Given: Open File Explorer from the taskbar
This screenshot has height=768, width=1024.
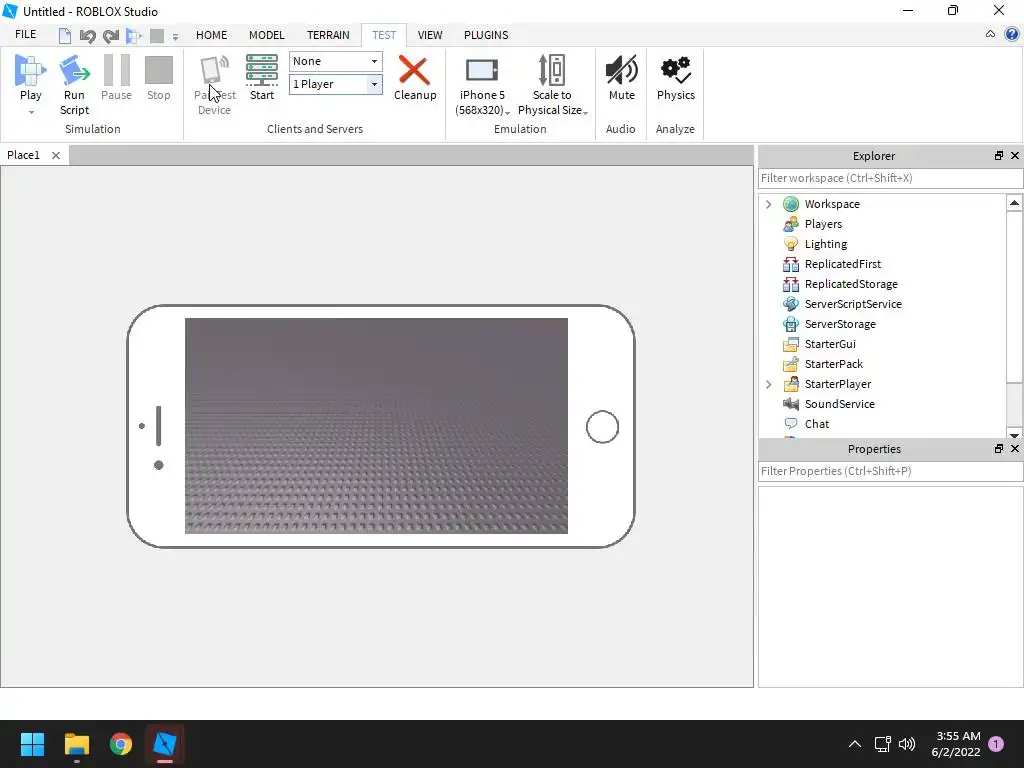Looking at the screenshot, I should (x=76, y=744).
